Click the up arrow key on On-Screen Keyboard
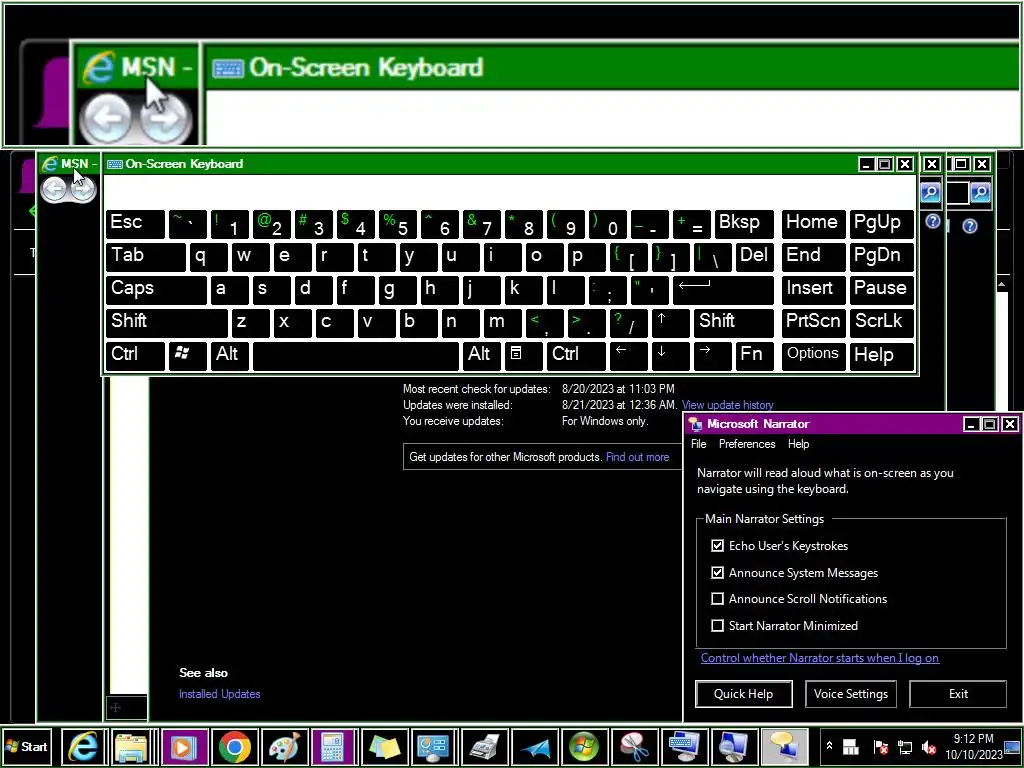This screenshot has height=768, width=1024. [669, 322]
